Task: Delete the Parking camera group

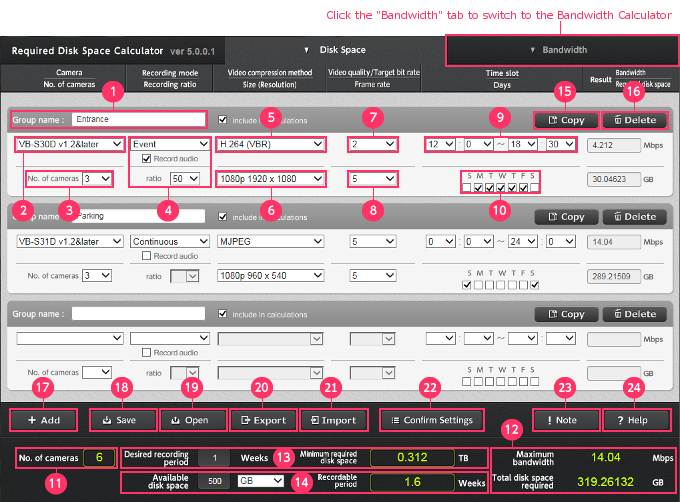Action: point(636,216)
